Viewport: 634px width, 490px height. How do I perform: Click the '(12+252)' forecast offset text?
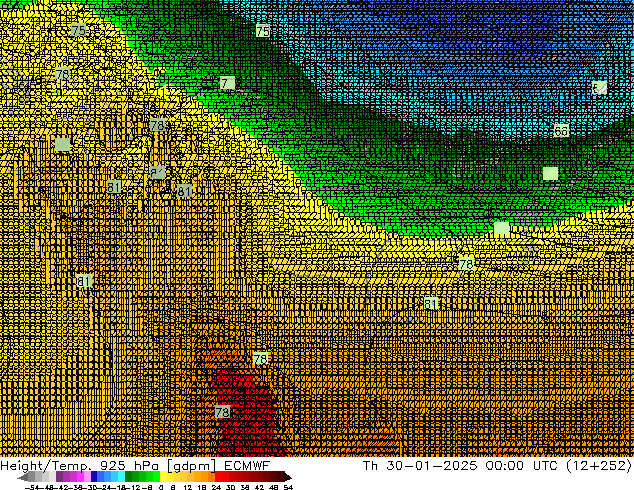pyautogui.click(x=598, y=466)
